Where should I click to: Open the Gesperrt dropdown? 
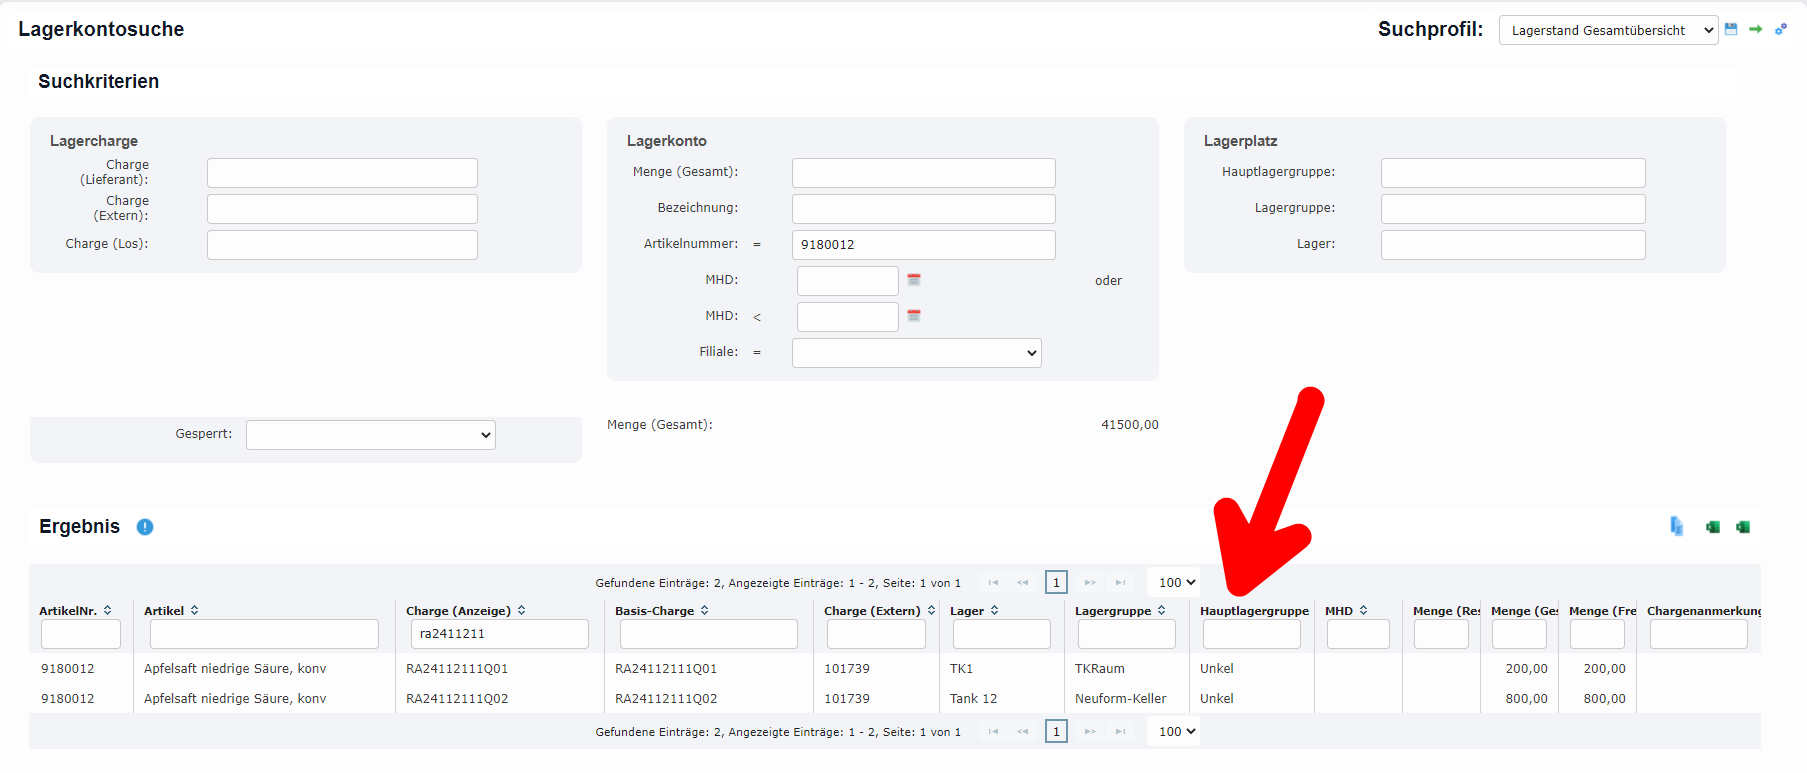click(370, 435)
